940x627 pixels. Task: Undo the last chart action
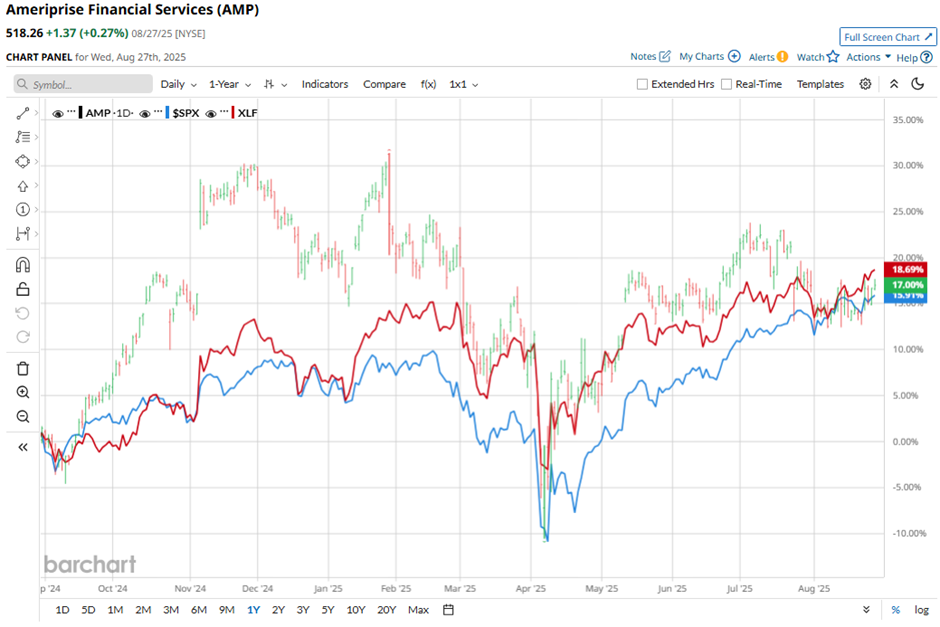tap(23, 313)
